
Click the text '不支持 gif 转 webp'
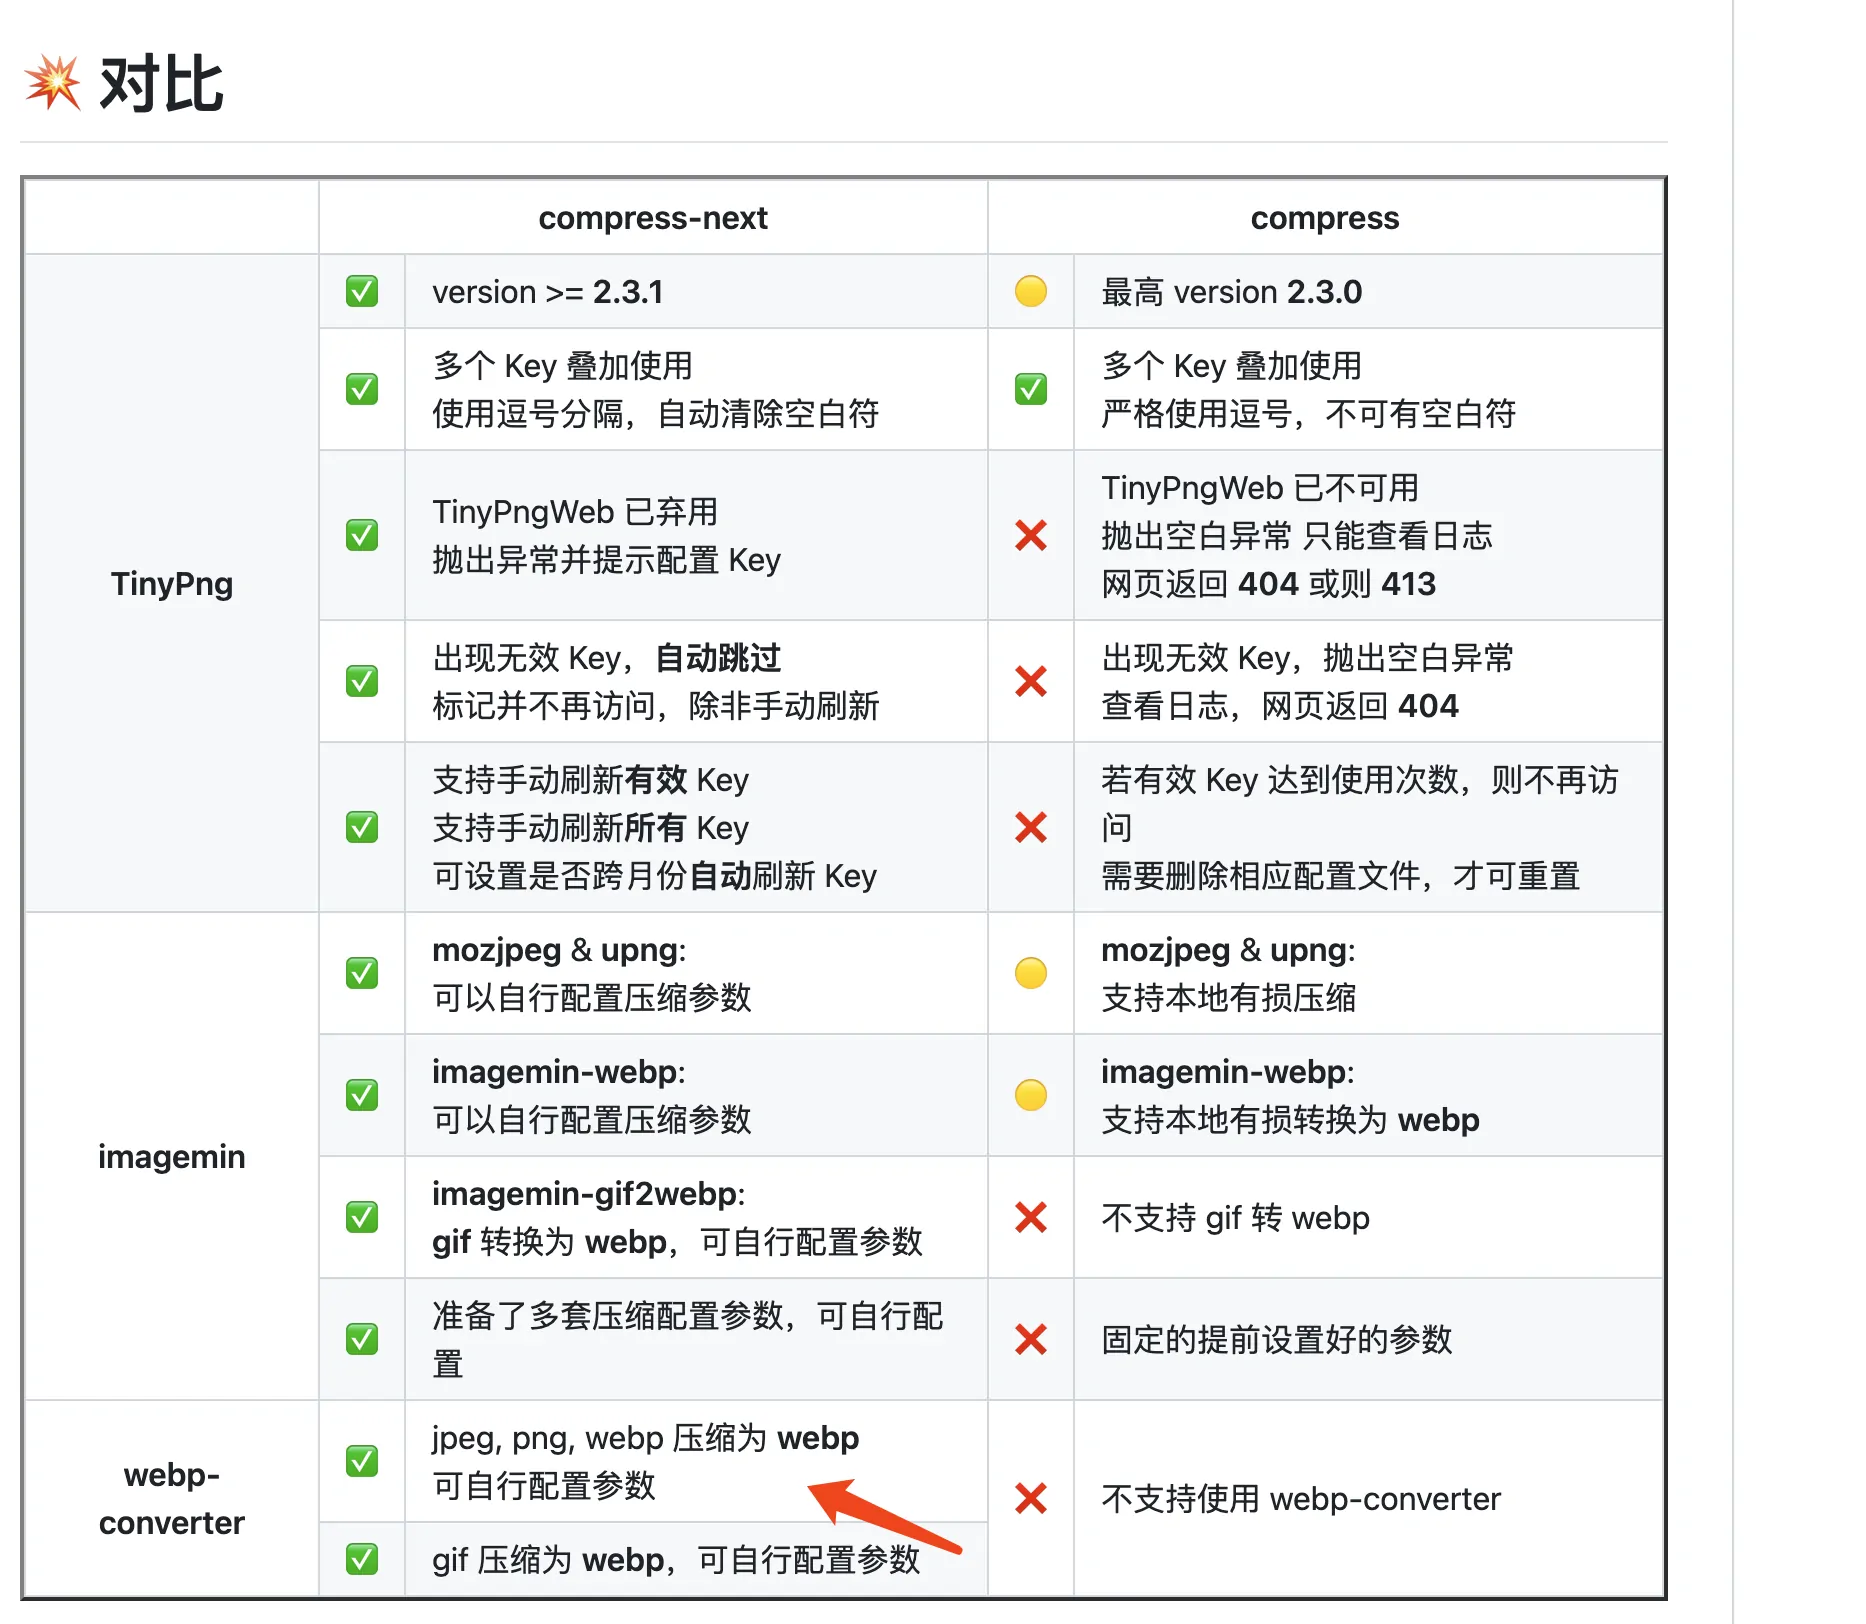coord(1235,1218)
